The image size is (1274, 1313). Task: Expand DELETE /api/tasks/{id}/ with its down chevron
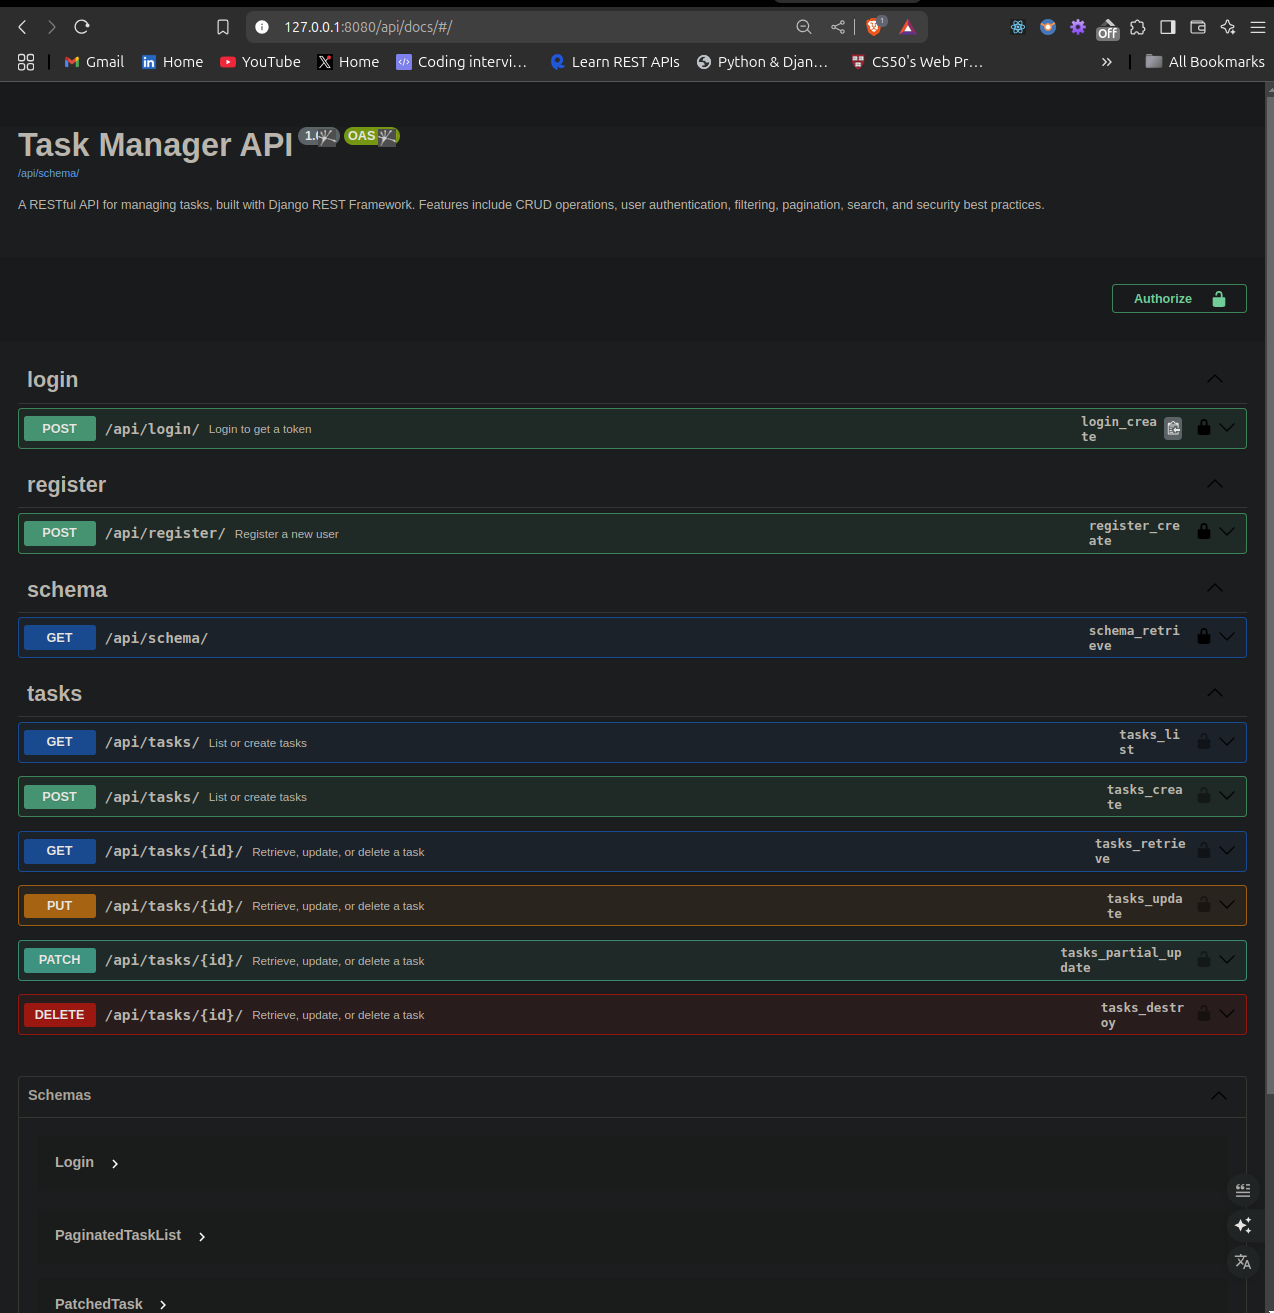(x=1227, y=1014)
